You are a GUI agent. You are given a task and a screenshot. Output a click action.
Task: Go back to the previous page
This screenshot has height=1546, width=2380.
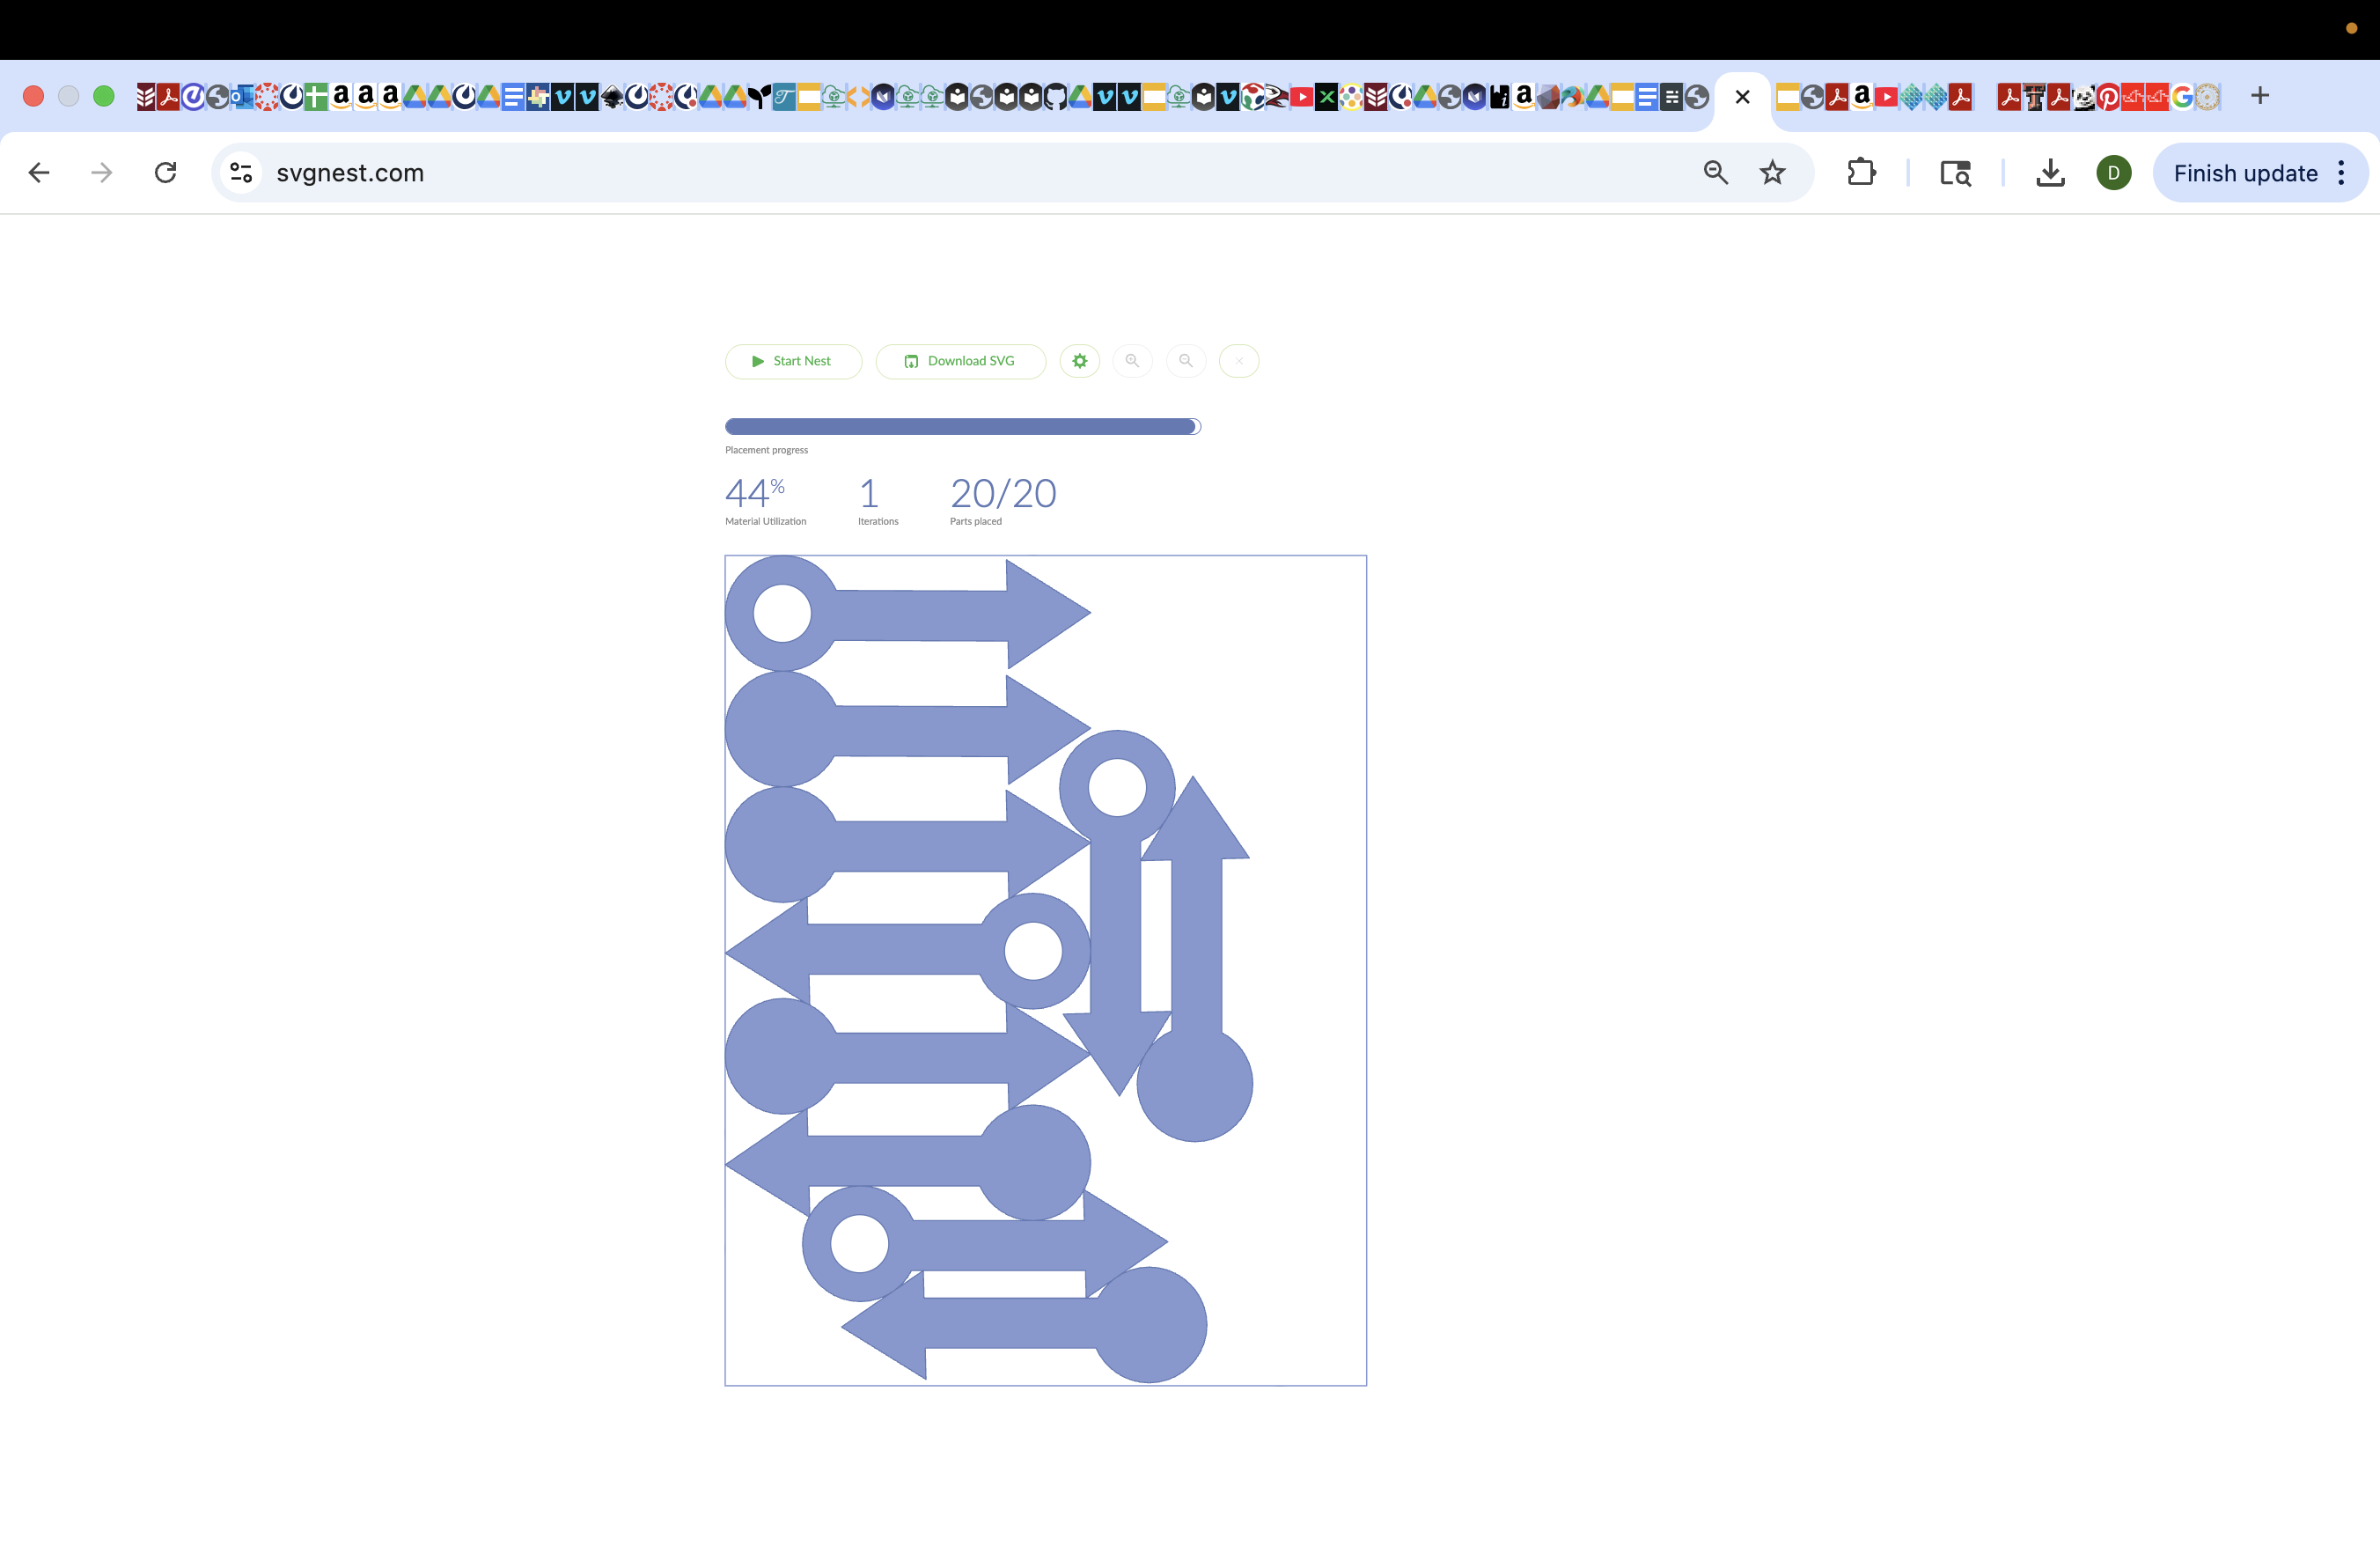[x=39, y=173]
